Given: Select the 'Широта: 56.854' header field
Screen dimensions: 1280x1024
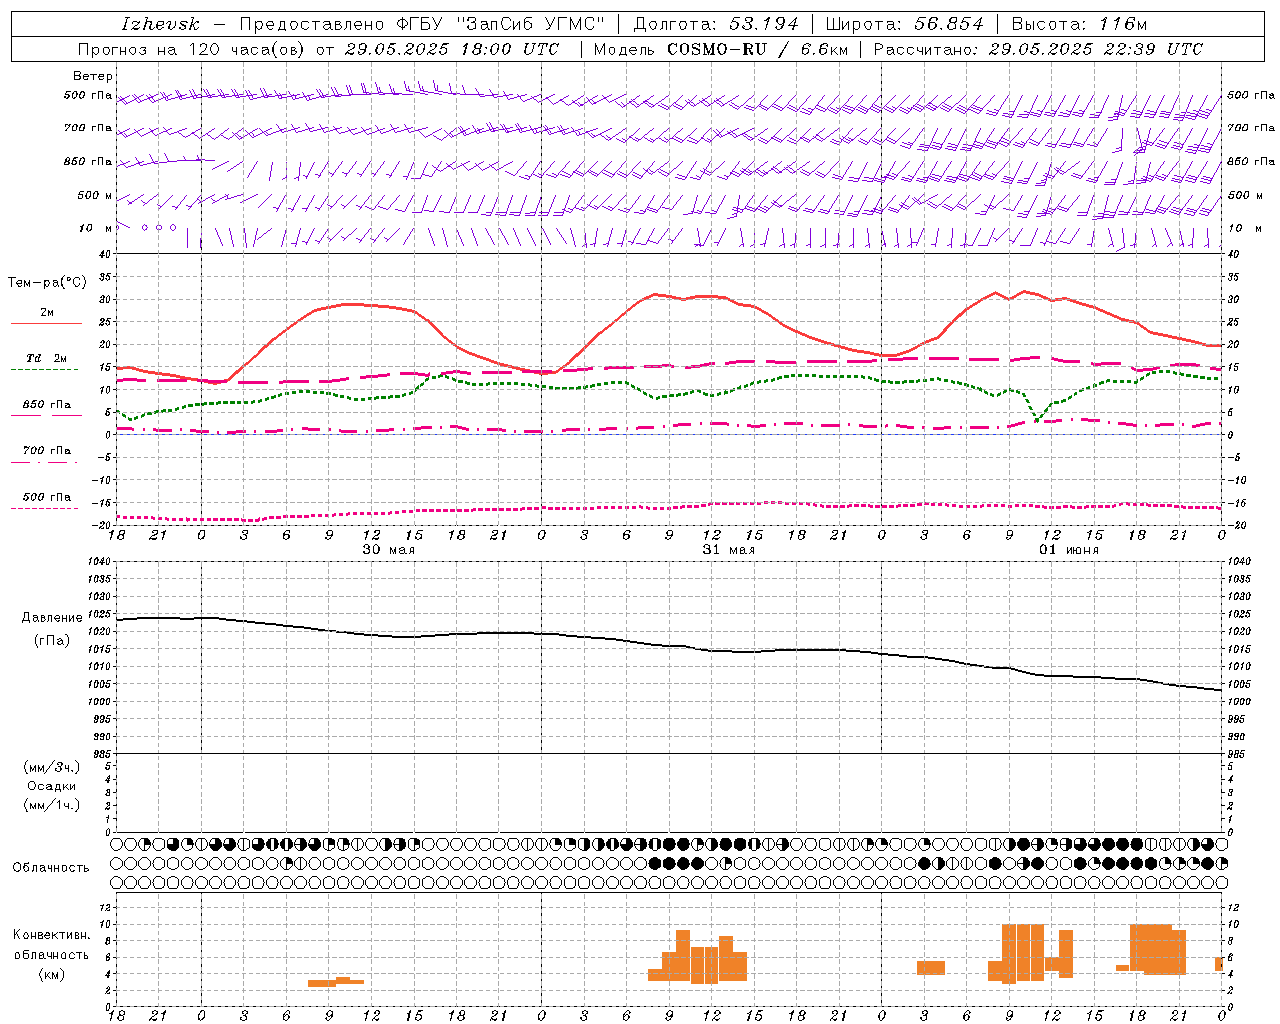Looking at the screenshot, I should click(x=904, y=24).
